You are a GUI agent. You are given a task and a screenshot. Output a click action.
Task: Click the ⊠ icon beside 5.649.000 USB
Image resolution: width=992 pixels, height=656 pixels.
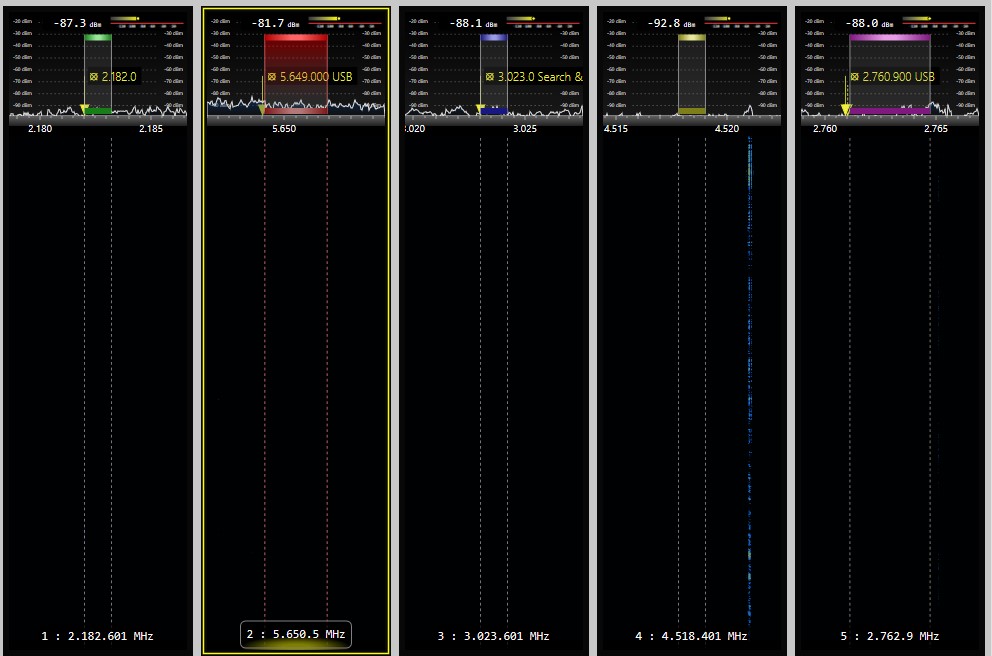270,76
